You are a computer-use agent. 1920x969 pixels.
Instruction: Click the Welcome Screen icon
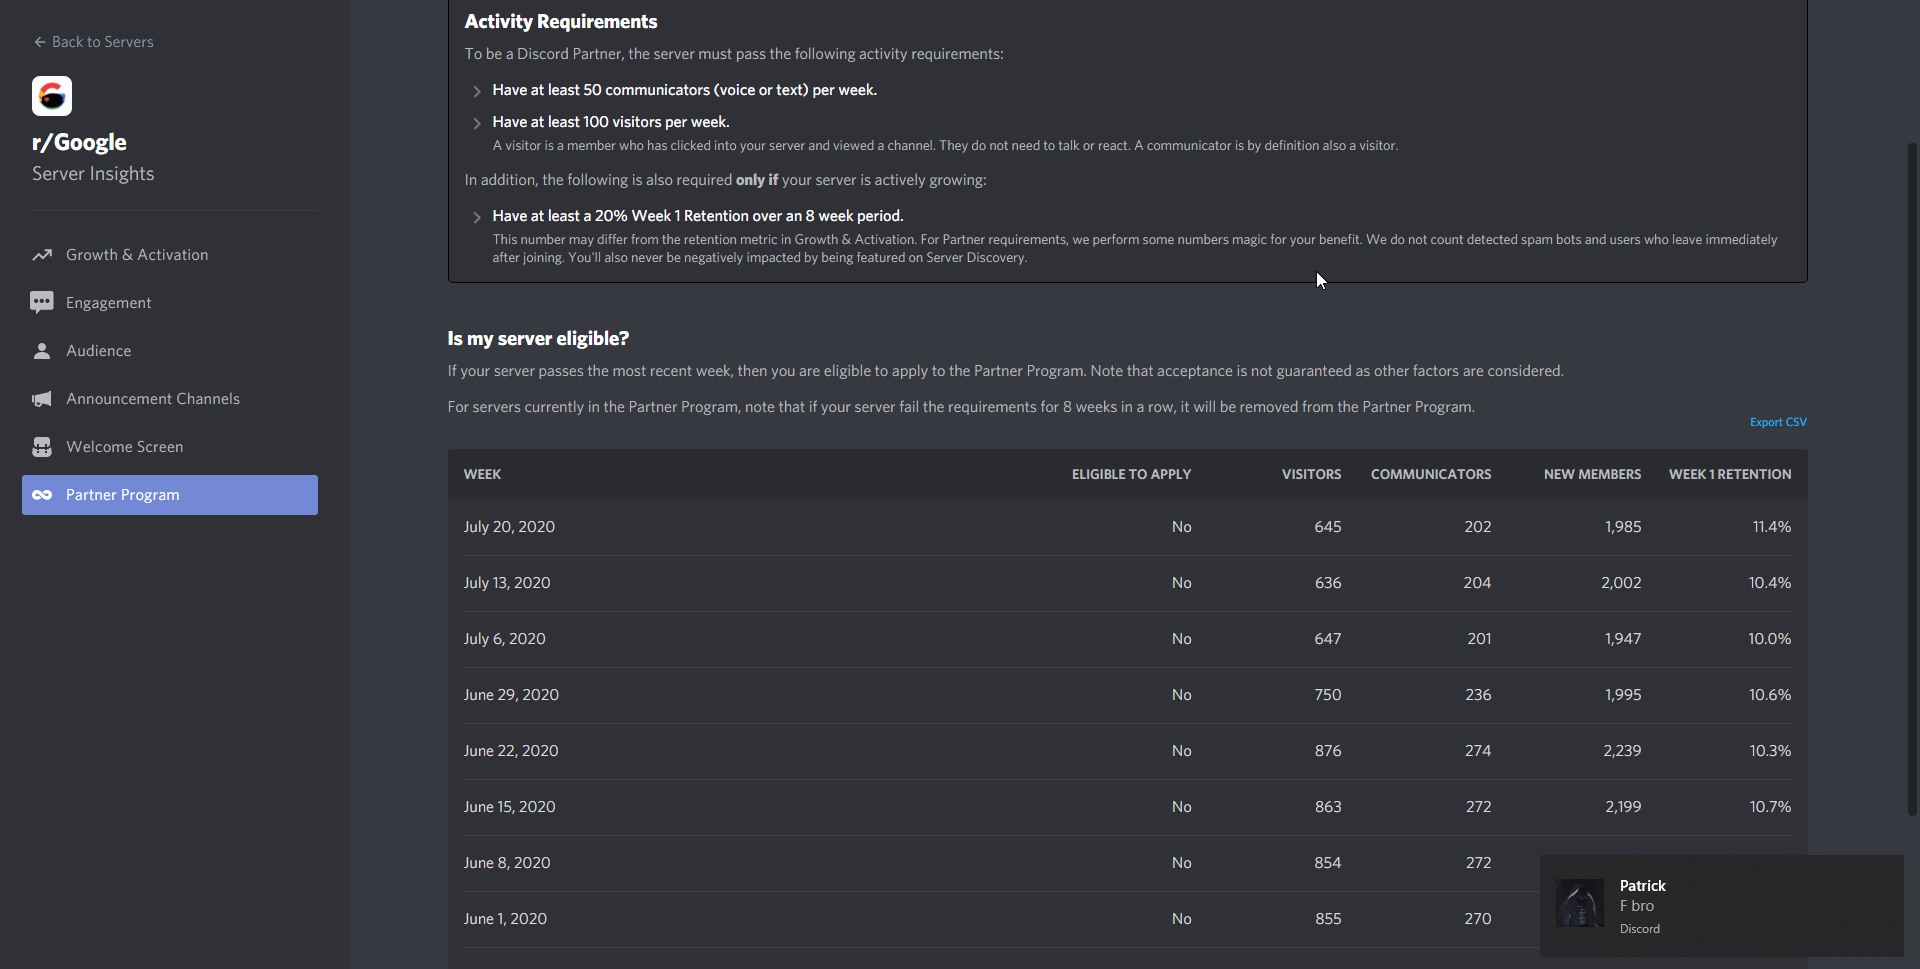coord(42,447)
